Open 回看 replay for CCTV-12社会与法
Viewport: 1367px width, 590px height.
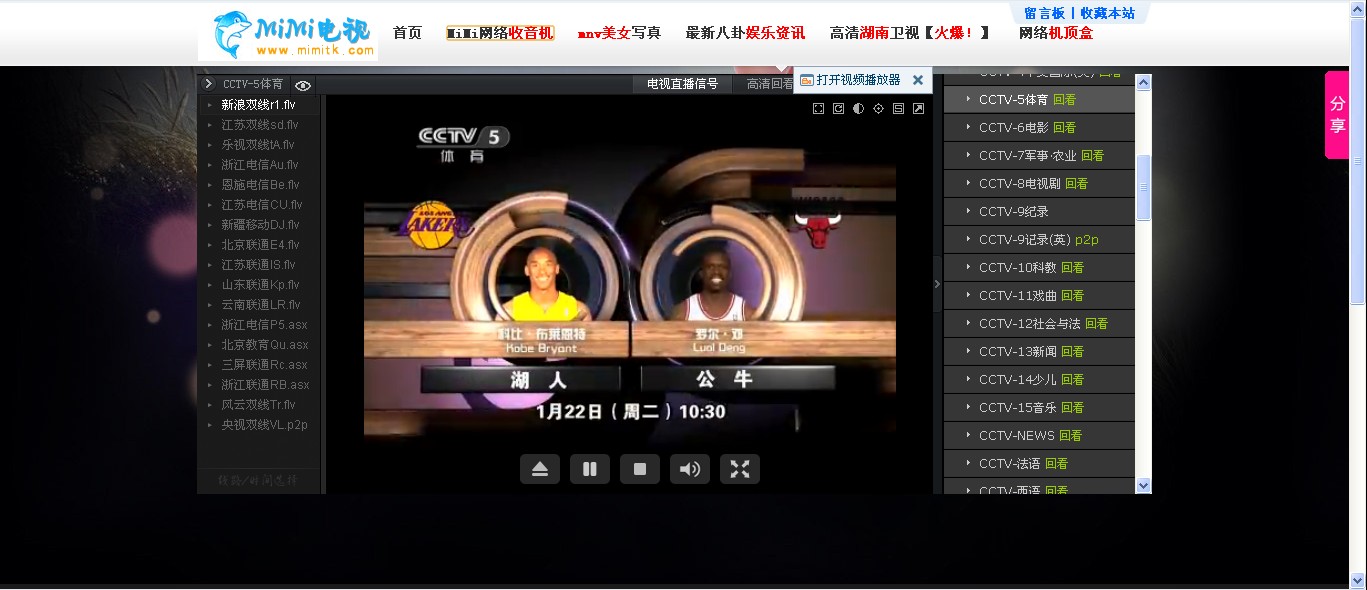[1096, 324]
